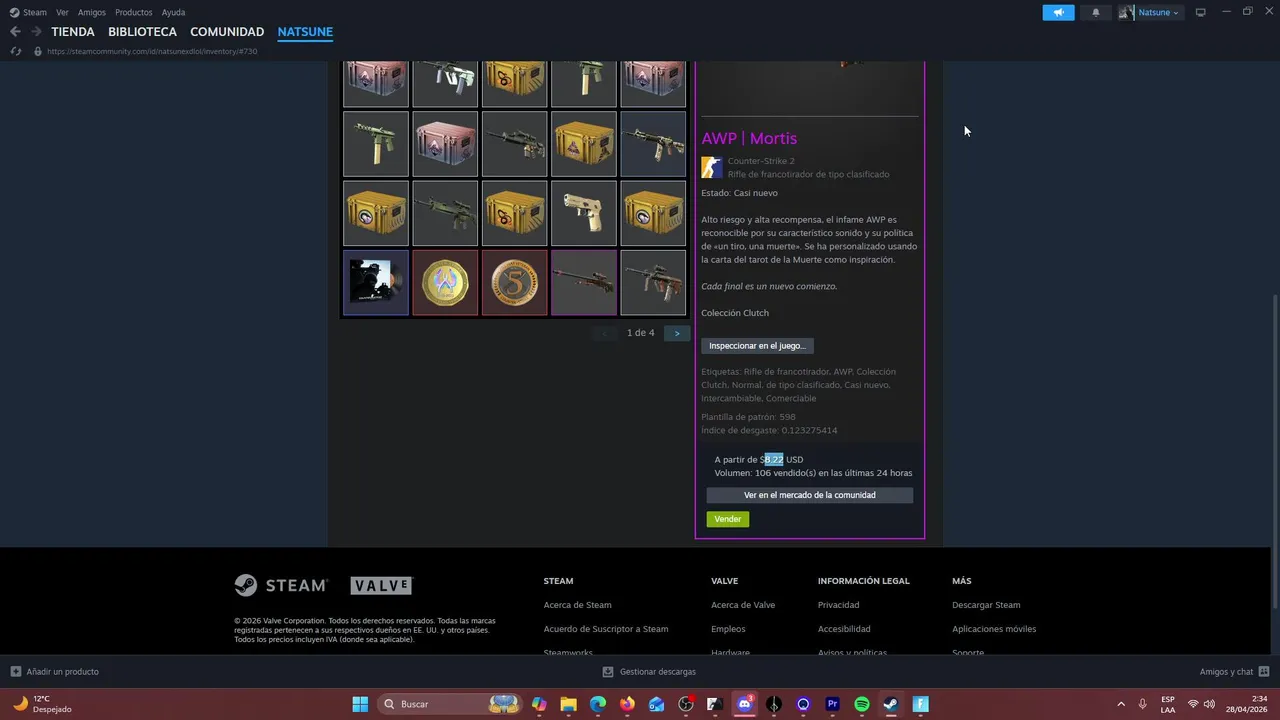Click the green Vender button

(x=728, y=519)
